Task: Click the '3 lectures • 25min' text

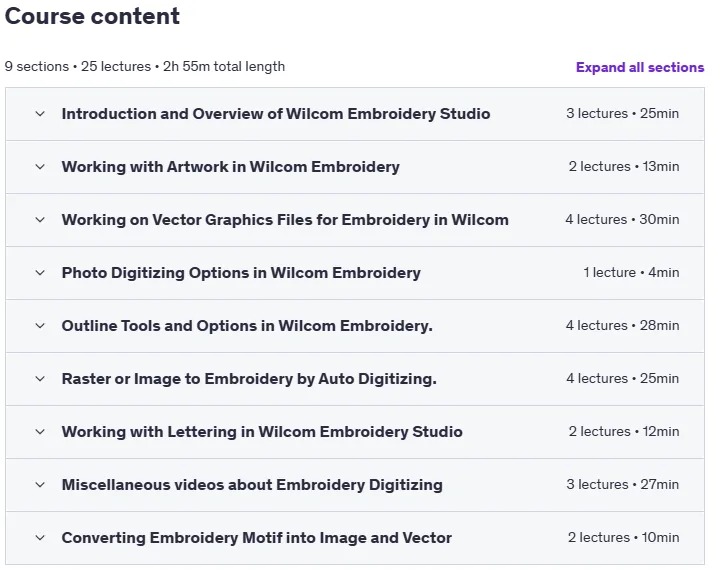Action: [623, 113]
